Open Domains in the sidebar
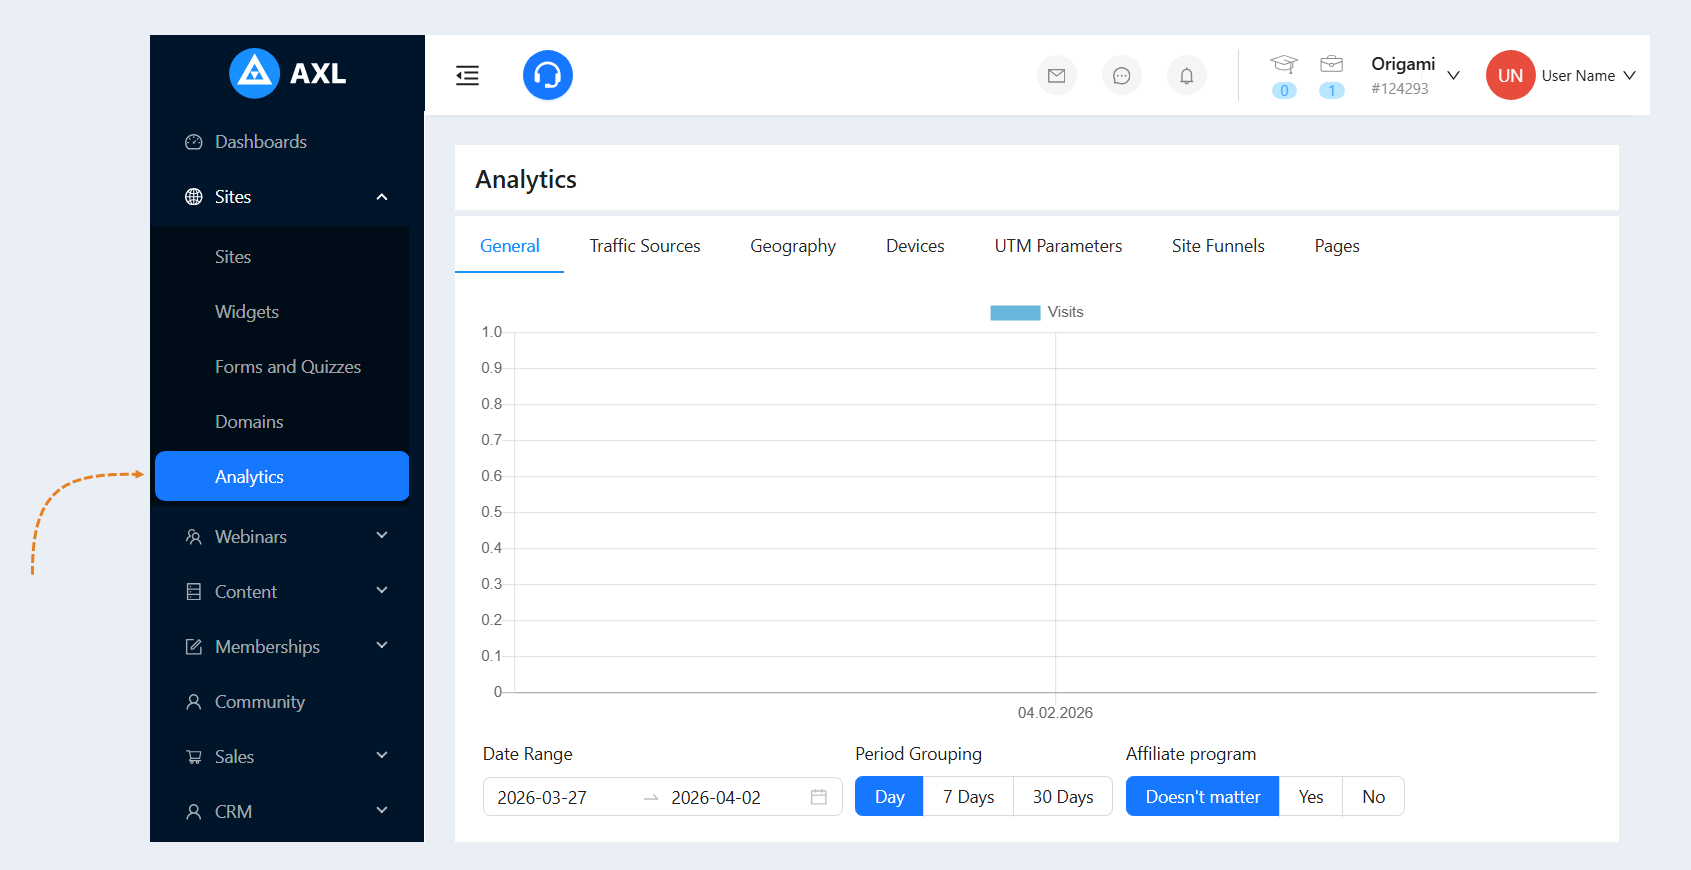 point(282,422)
